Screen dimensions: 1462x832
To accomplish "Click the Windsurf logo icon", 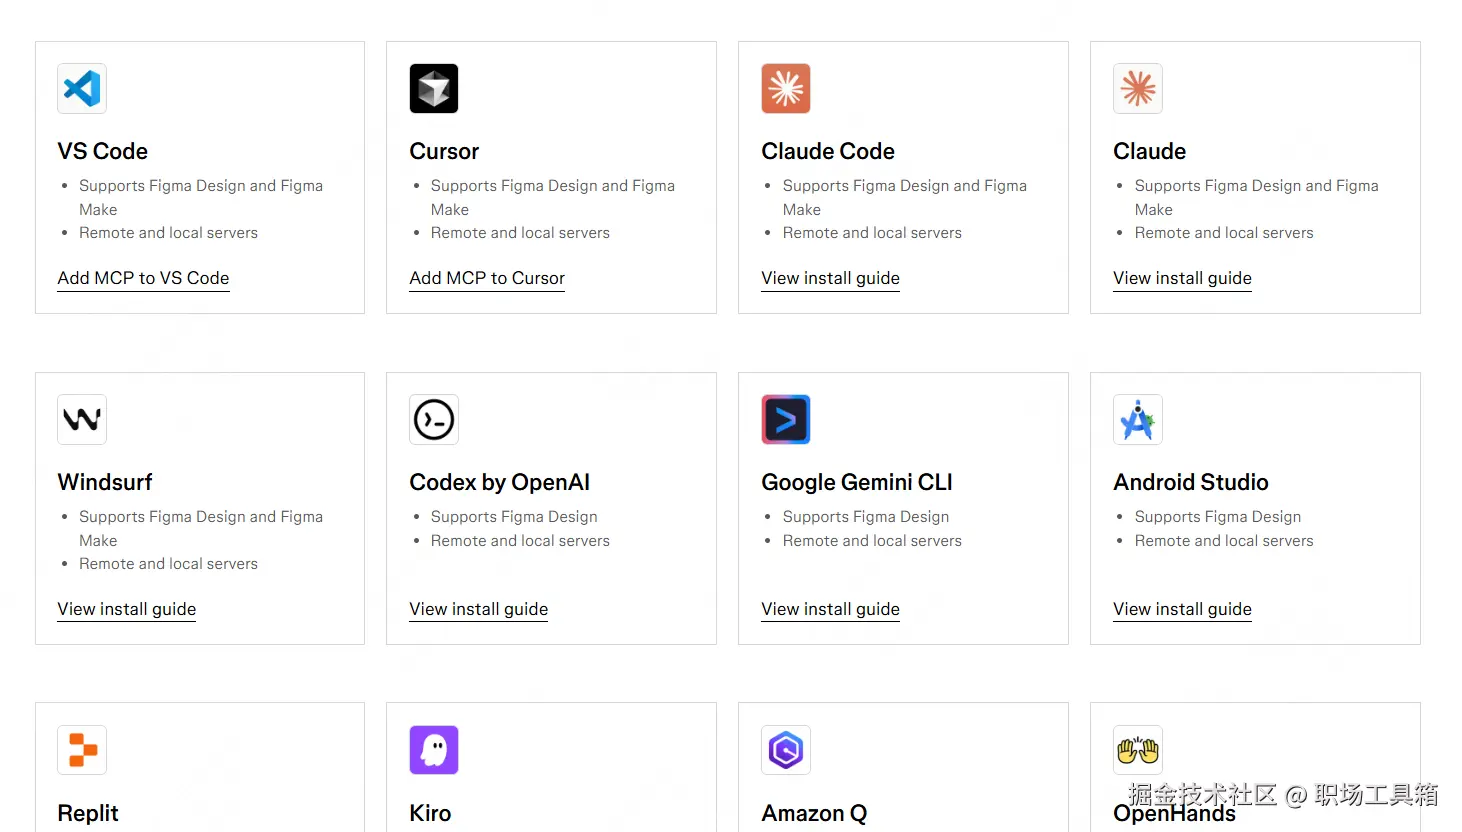I will tap(82, 420).
